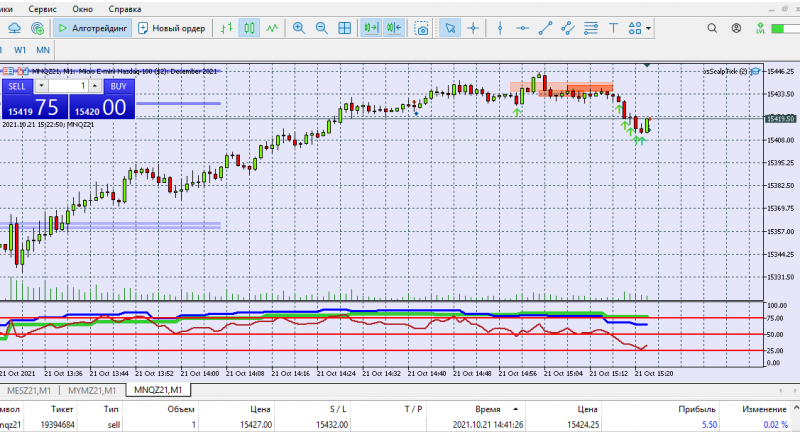The image size is (800, 432).
Task: Click the one-click trading icon beside chart title
Action: 23,71
